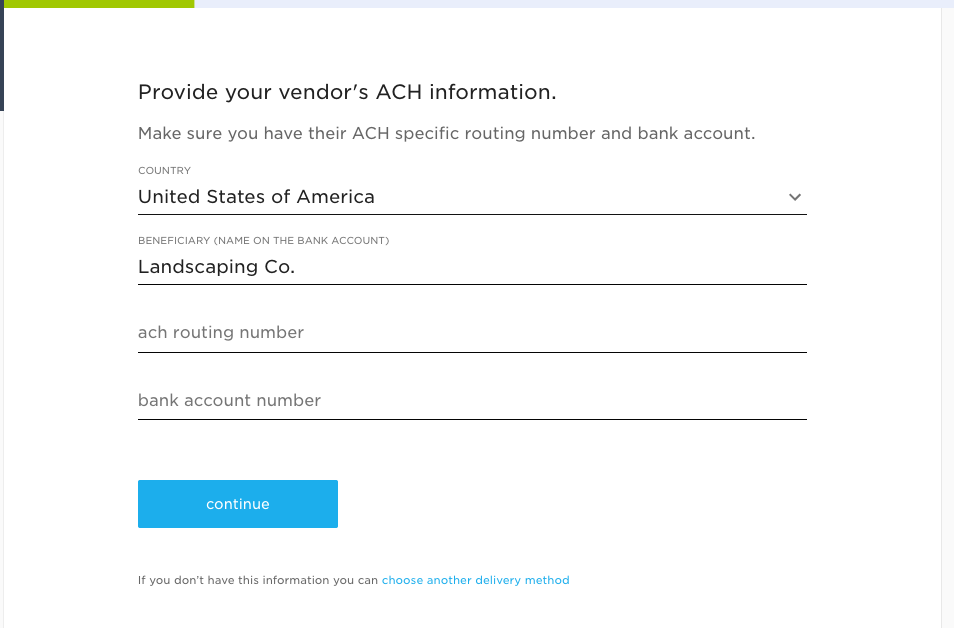Viewport: 954px width, 628px height.
Task: Click the underline beneath the ach routing number placeholder
Action: tap(472, 352)
